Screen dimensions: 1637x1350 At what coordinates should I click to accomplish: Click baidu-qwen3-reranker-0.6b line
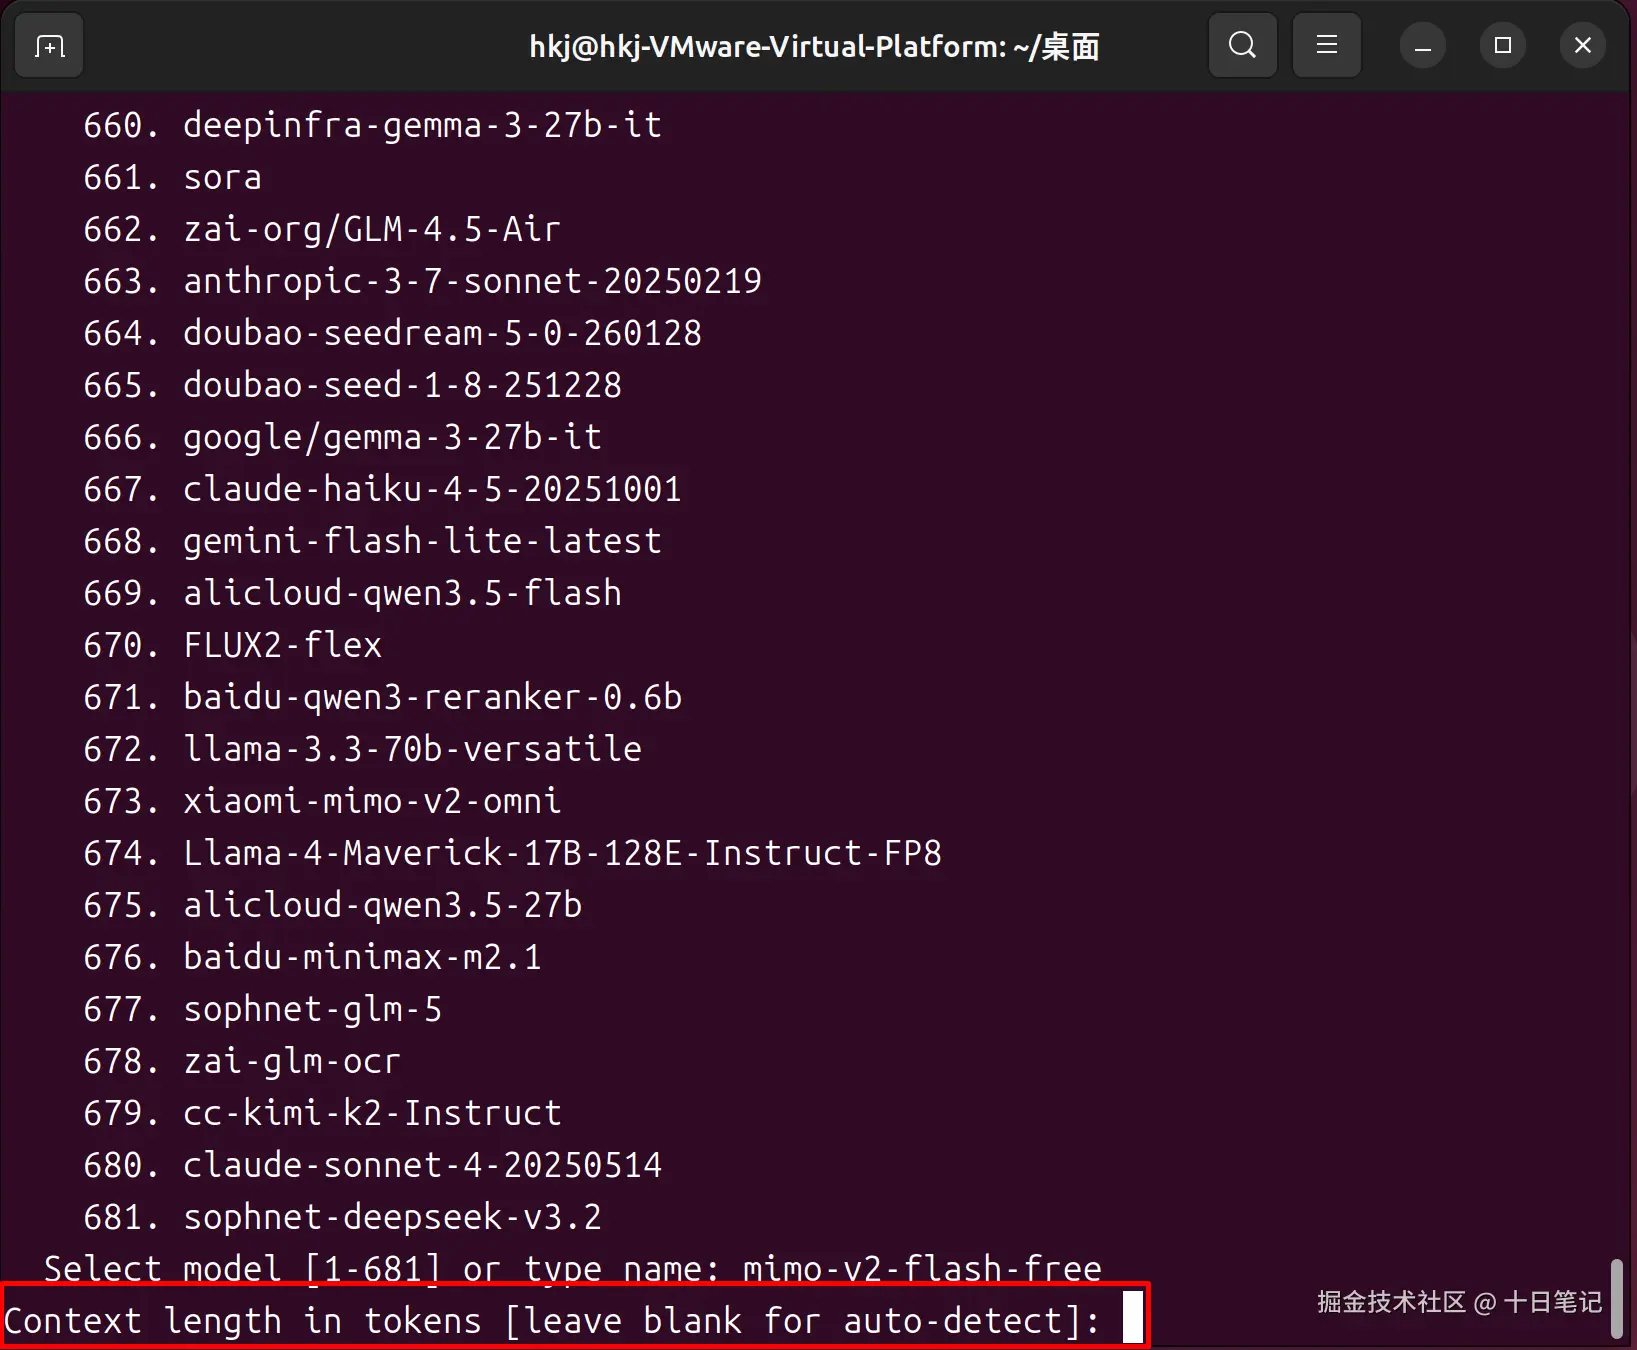tap(382, 697)
